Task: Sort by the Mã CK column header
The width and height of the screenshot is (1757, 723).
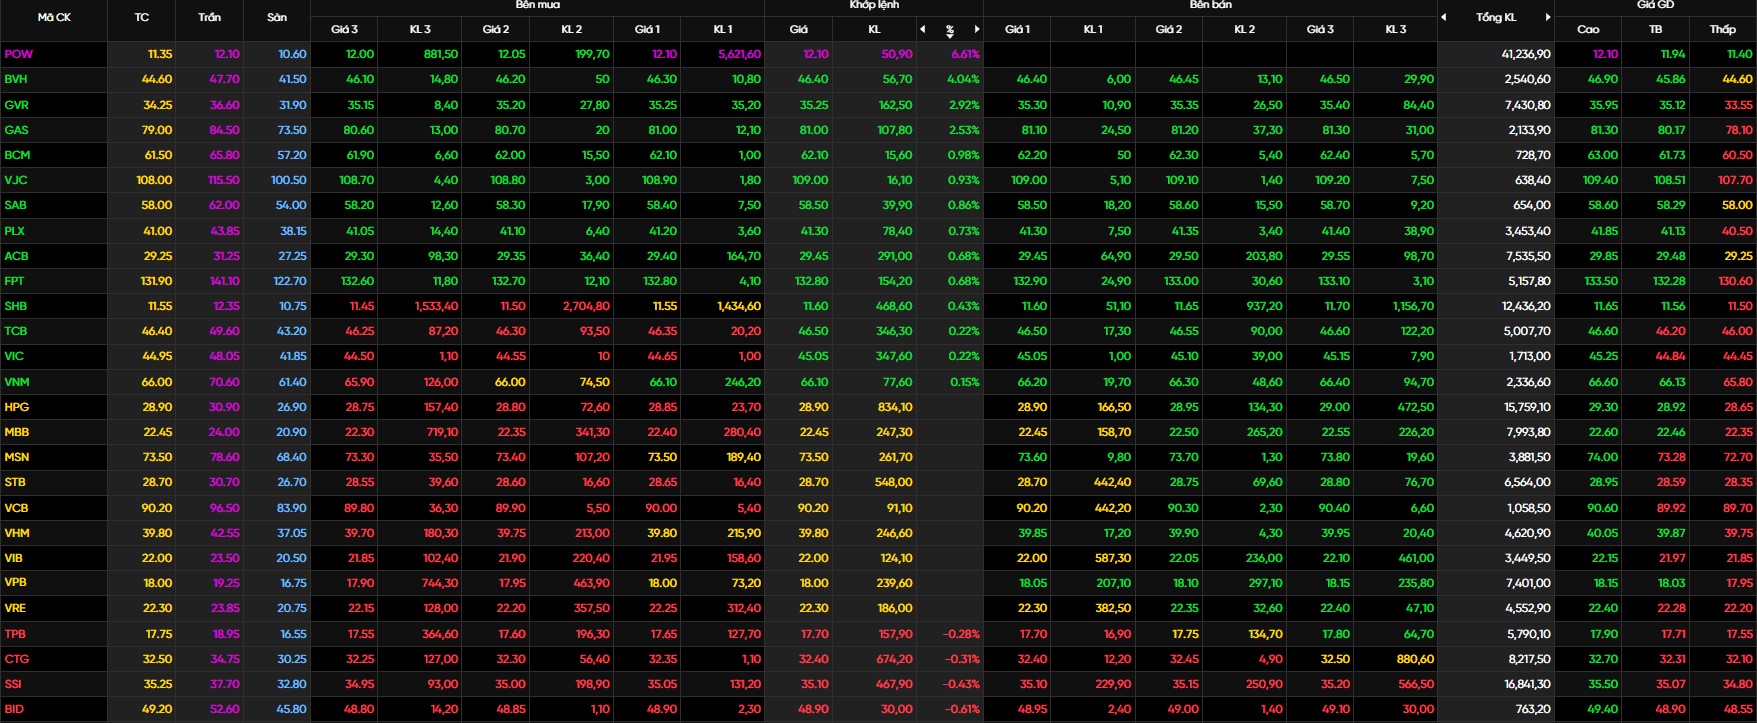Action: coord(54,17)
